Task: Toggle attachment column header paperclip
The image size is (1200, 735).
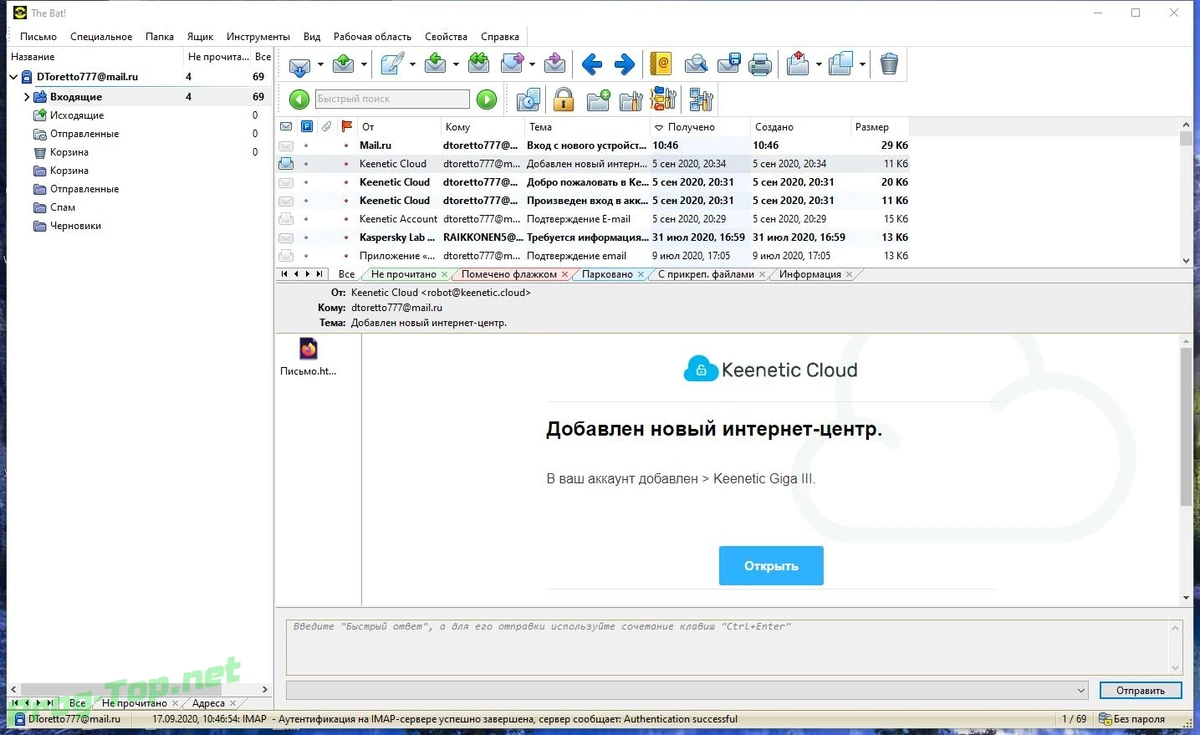Action: 326,127
